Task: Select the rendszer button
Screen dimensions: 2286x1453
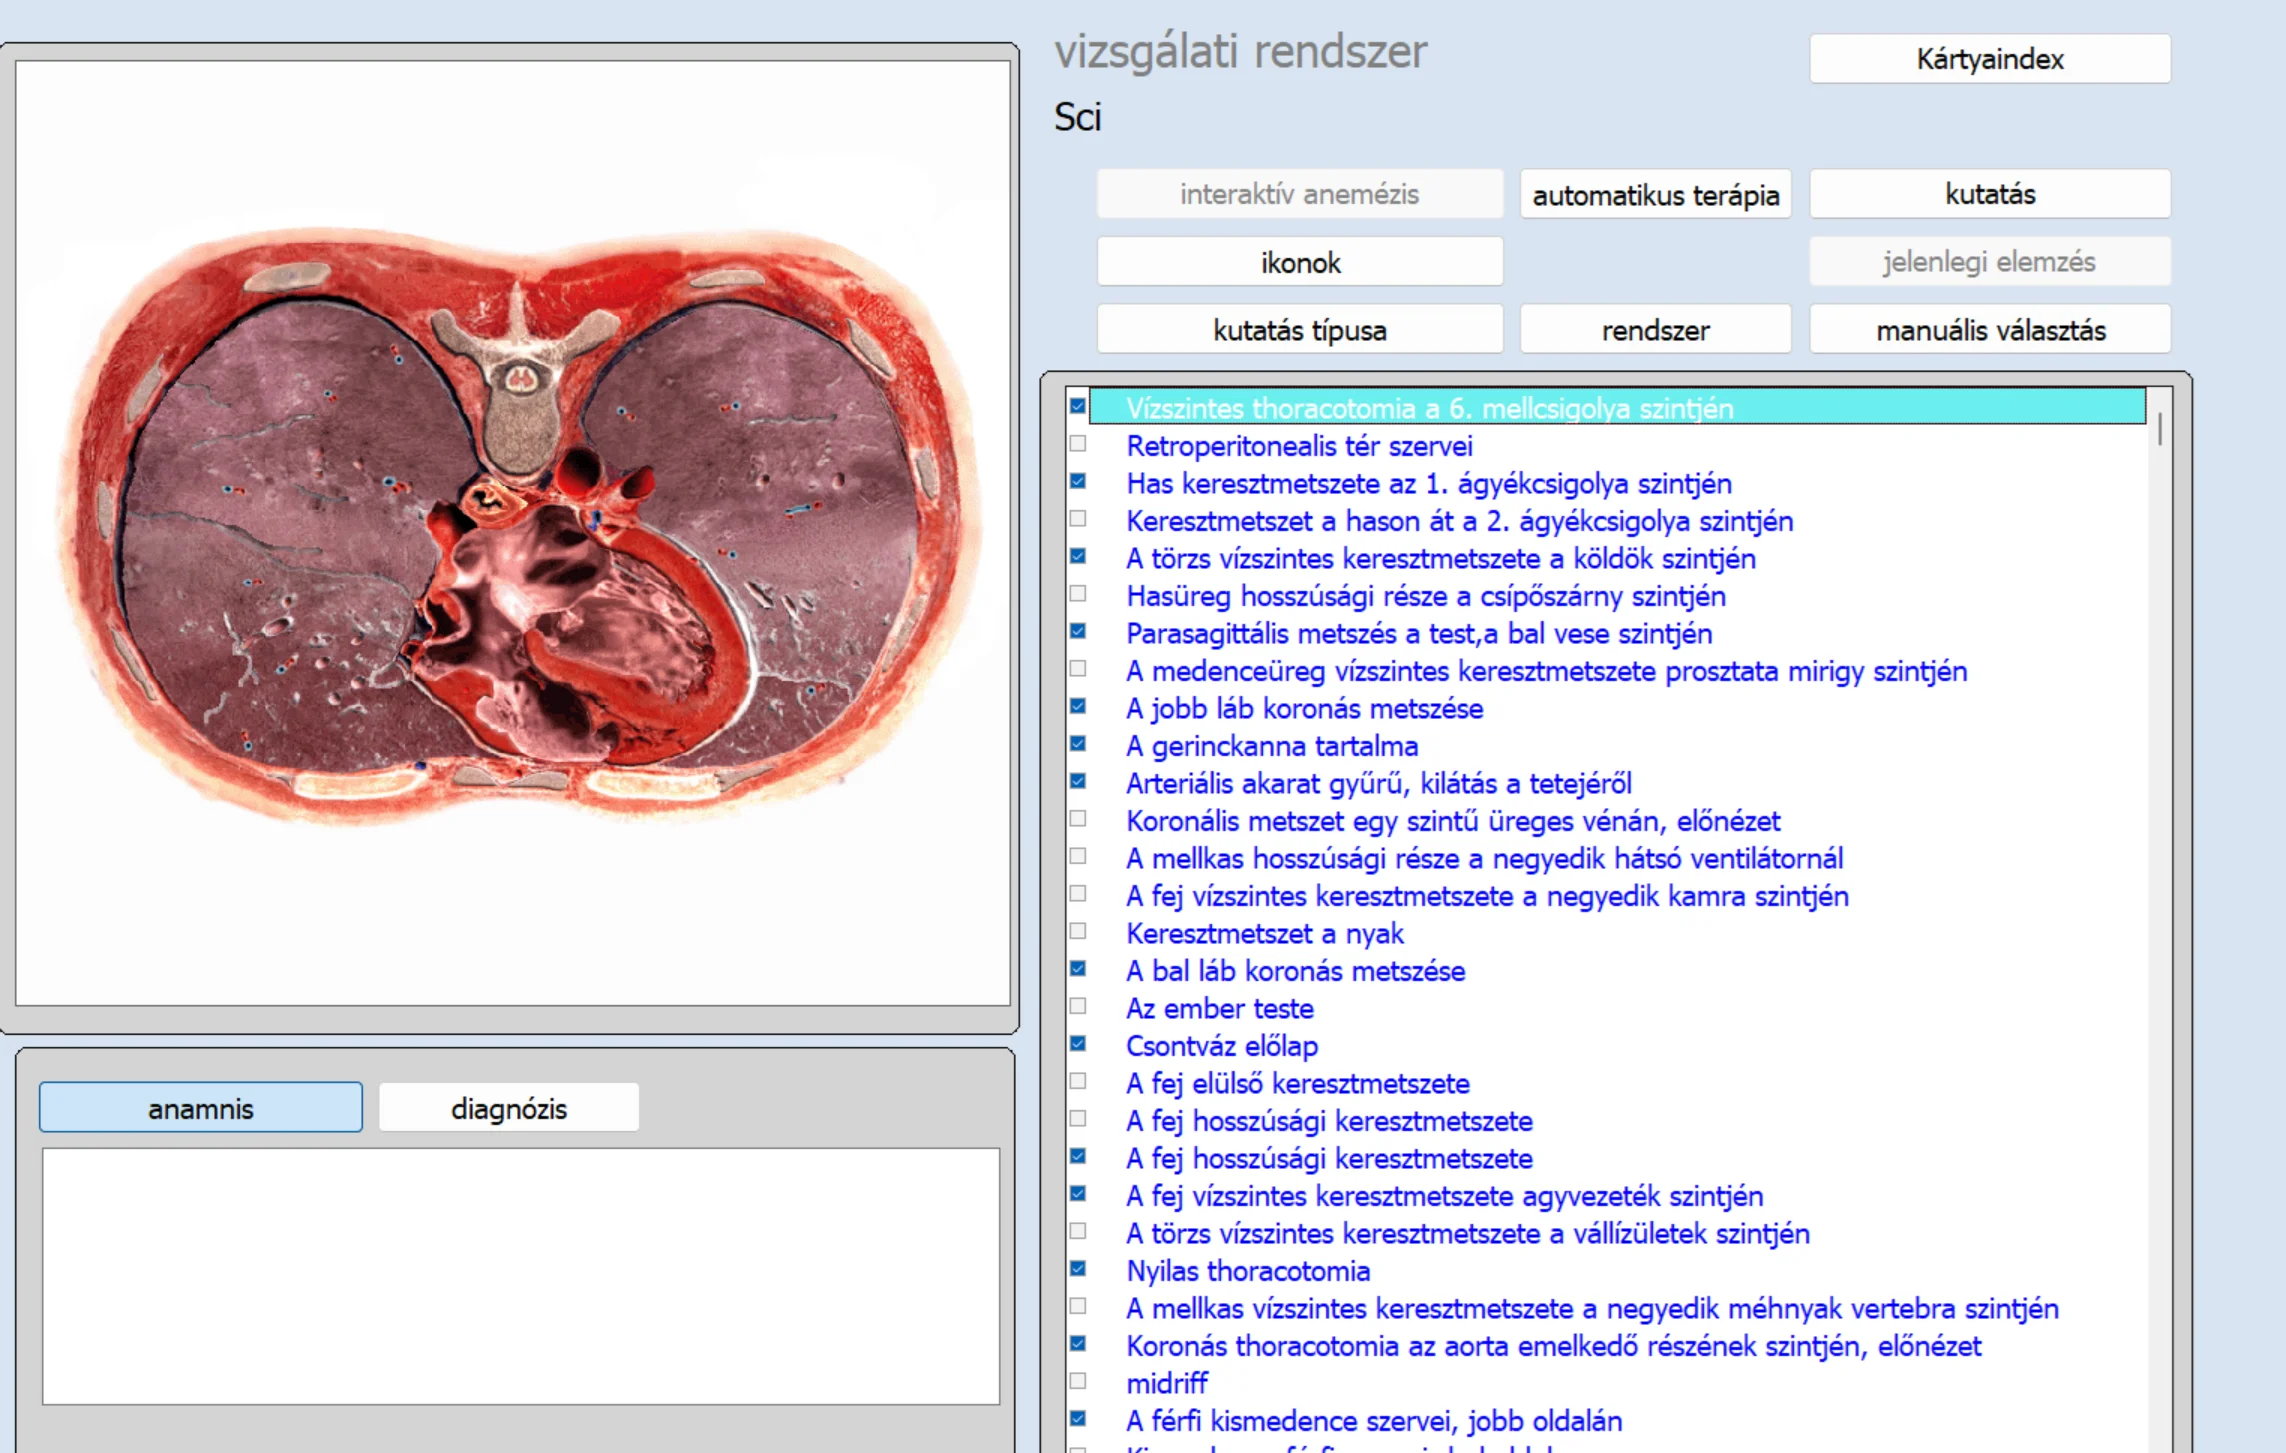Action: coord(1655,330)
